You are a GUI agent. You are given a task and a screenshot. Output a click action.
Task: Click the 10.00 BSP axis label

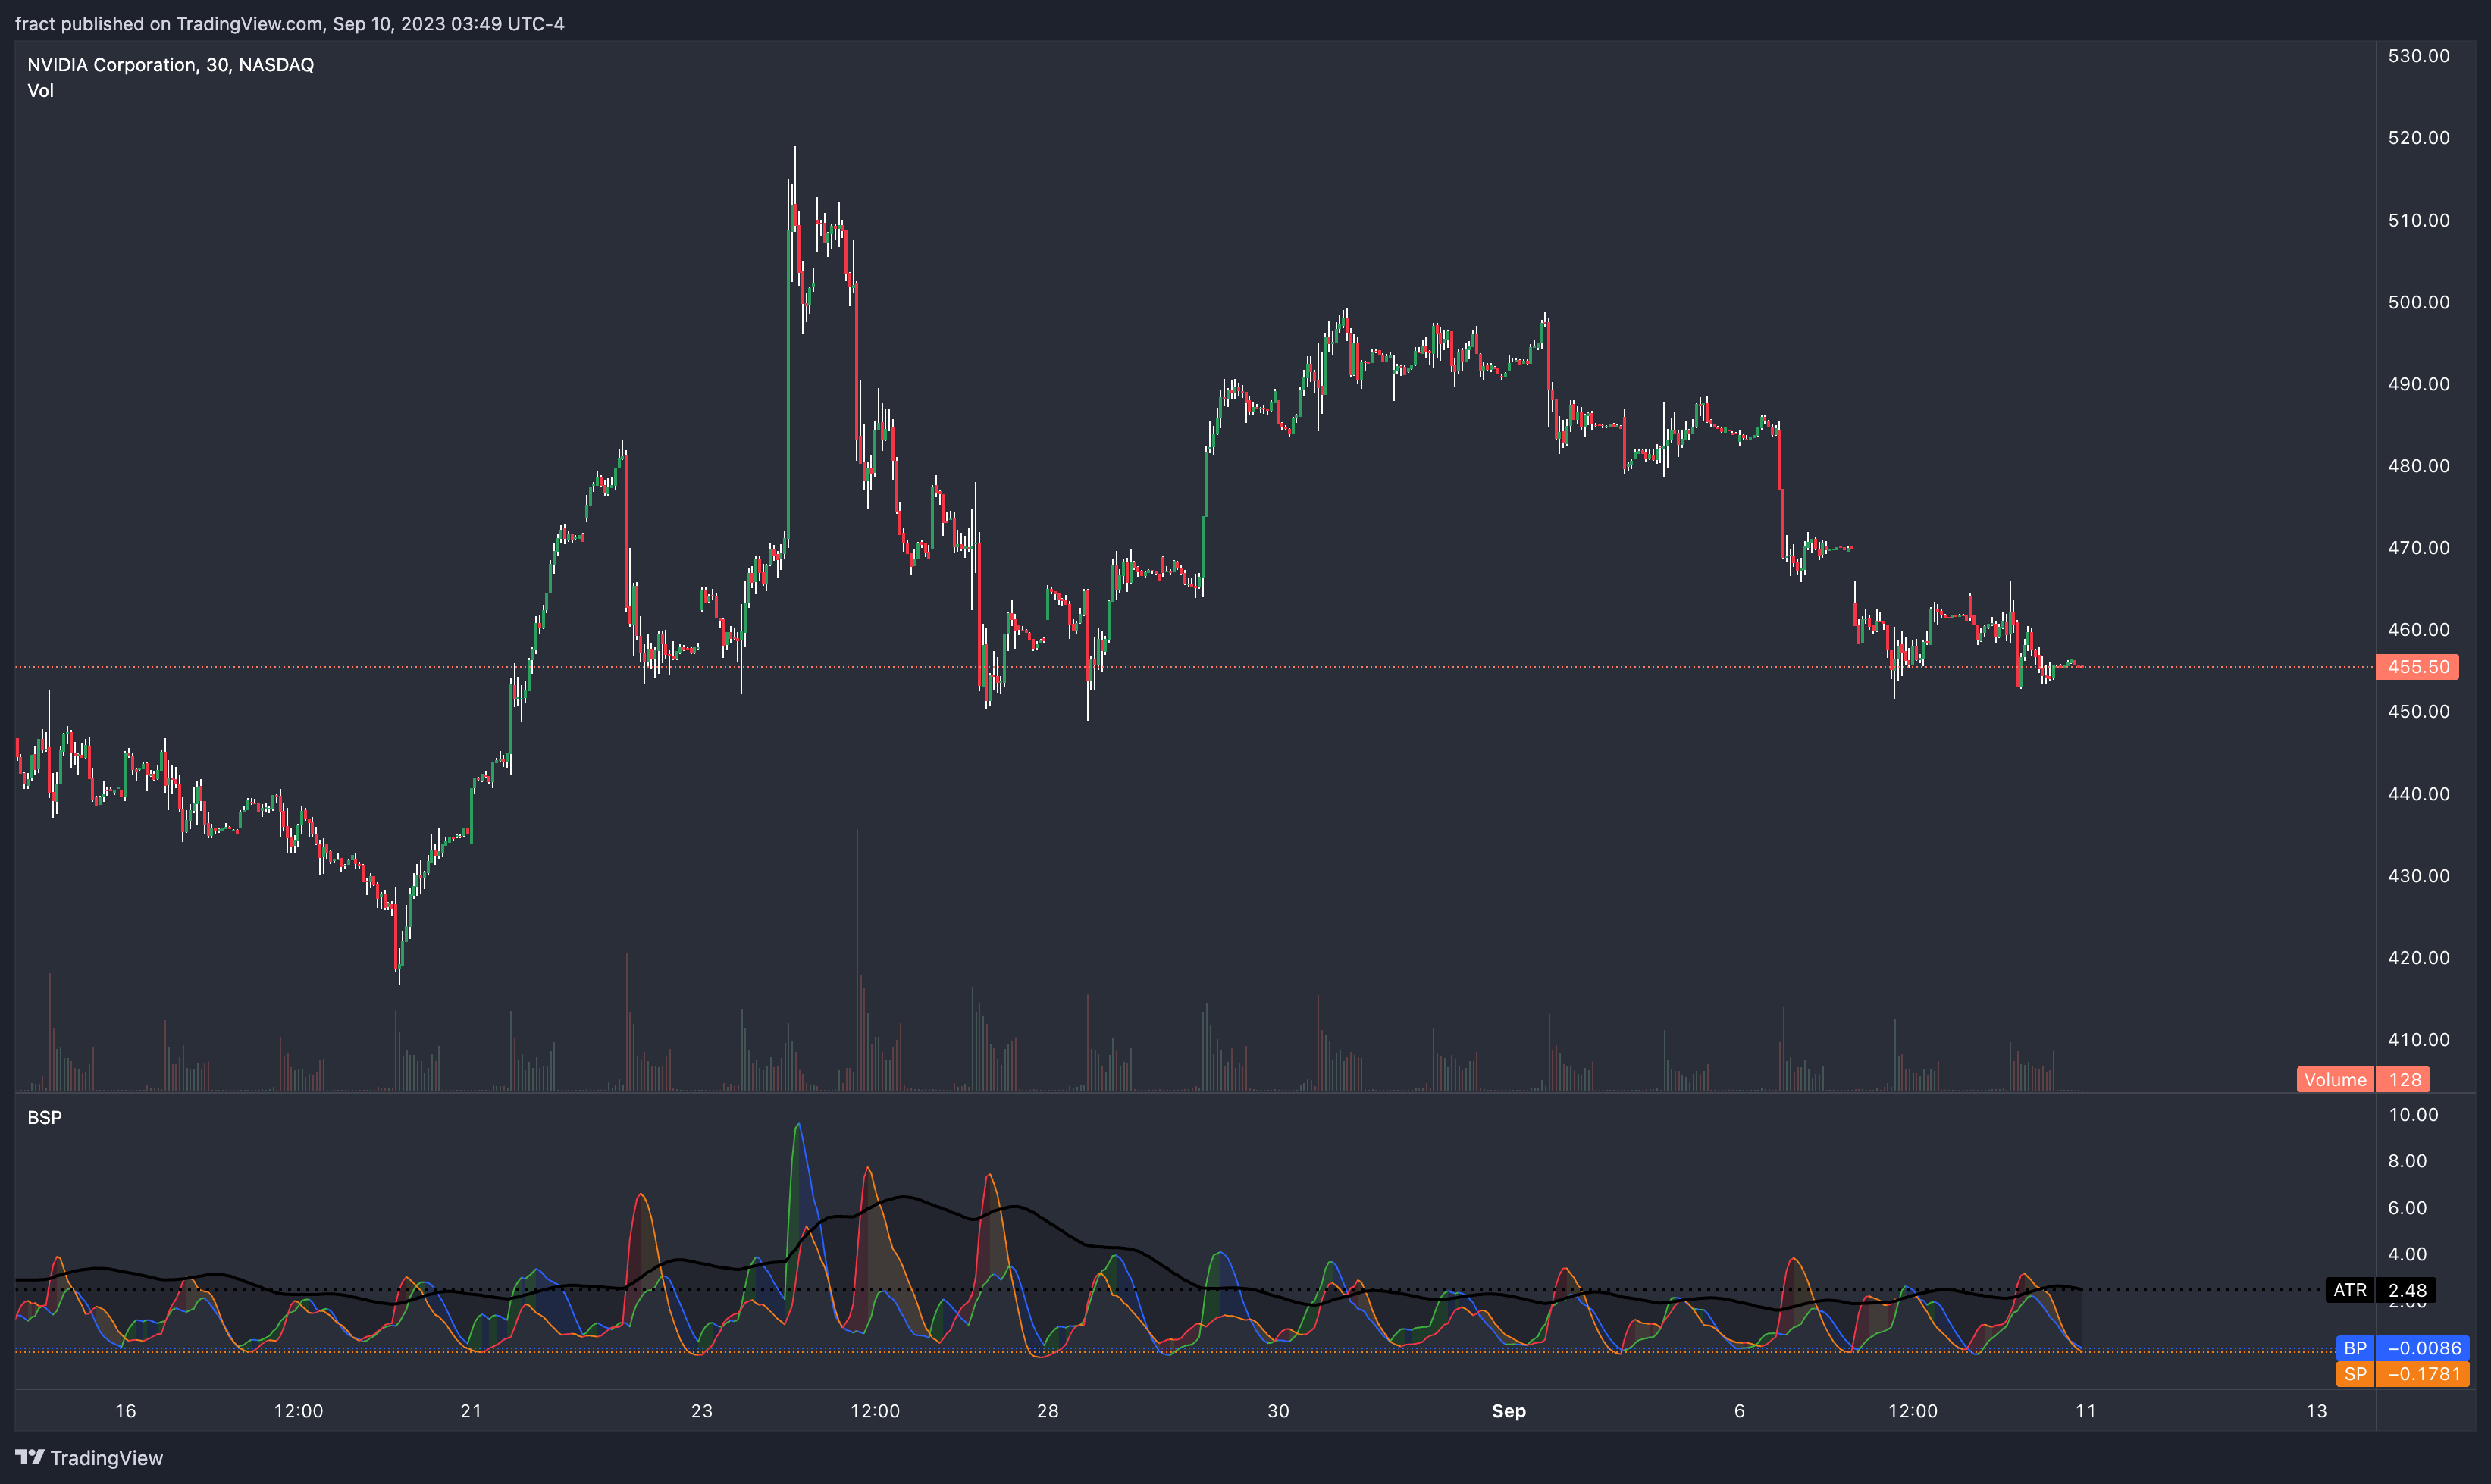[2413, 1115]
